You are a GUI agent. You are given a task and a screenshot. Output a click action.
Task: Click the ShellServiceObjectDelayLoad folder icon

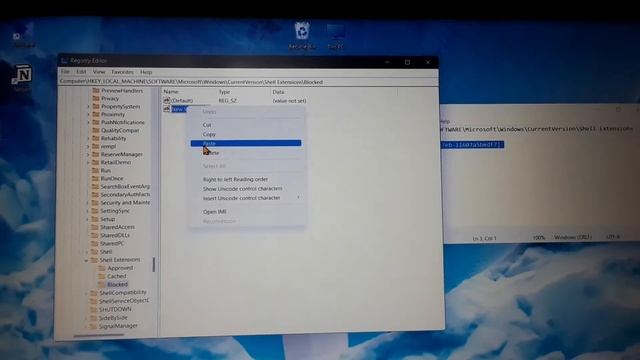pyautogui.click(x=94, y=301)
